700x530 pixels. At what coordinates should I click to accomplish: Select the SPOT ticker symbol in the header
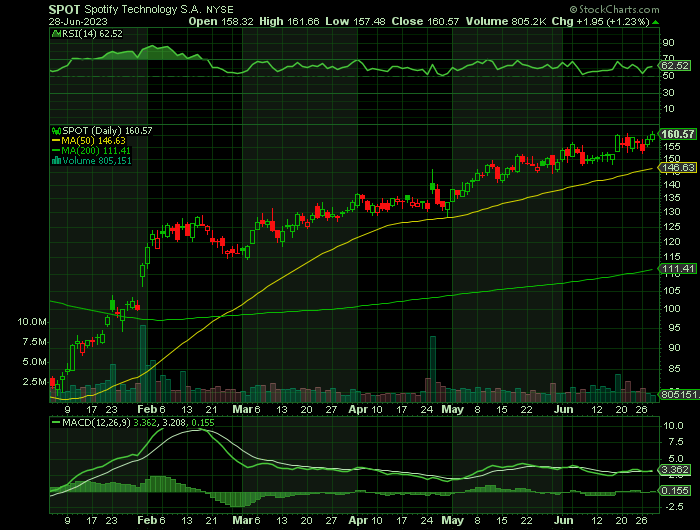(64, 9)
